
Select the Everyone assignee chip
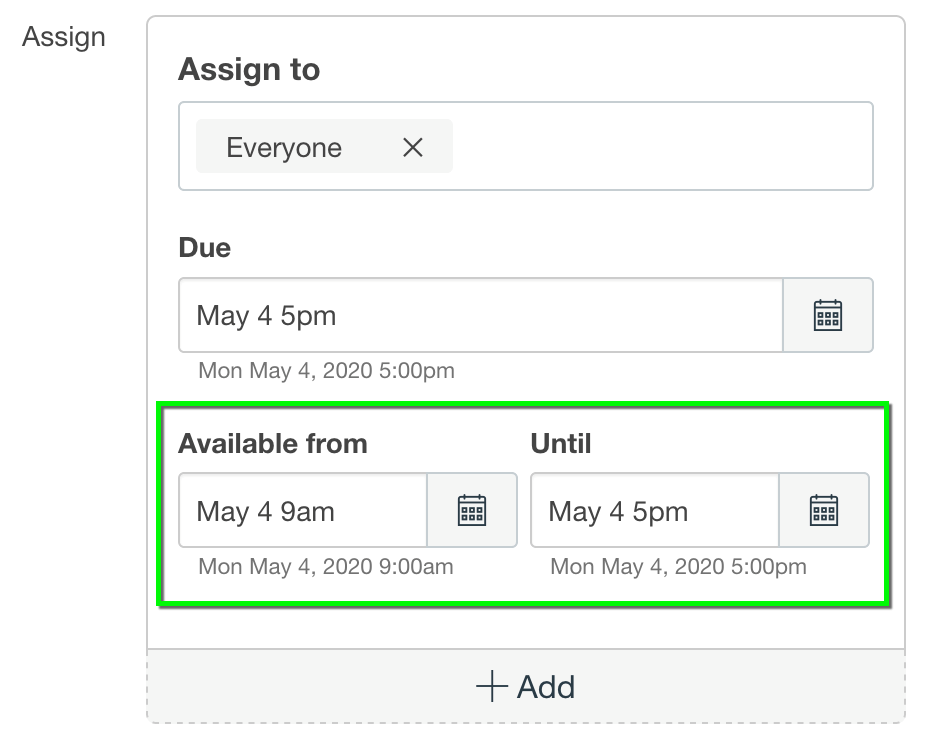click(x=284, y=148)
